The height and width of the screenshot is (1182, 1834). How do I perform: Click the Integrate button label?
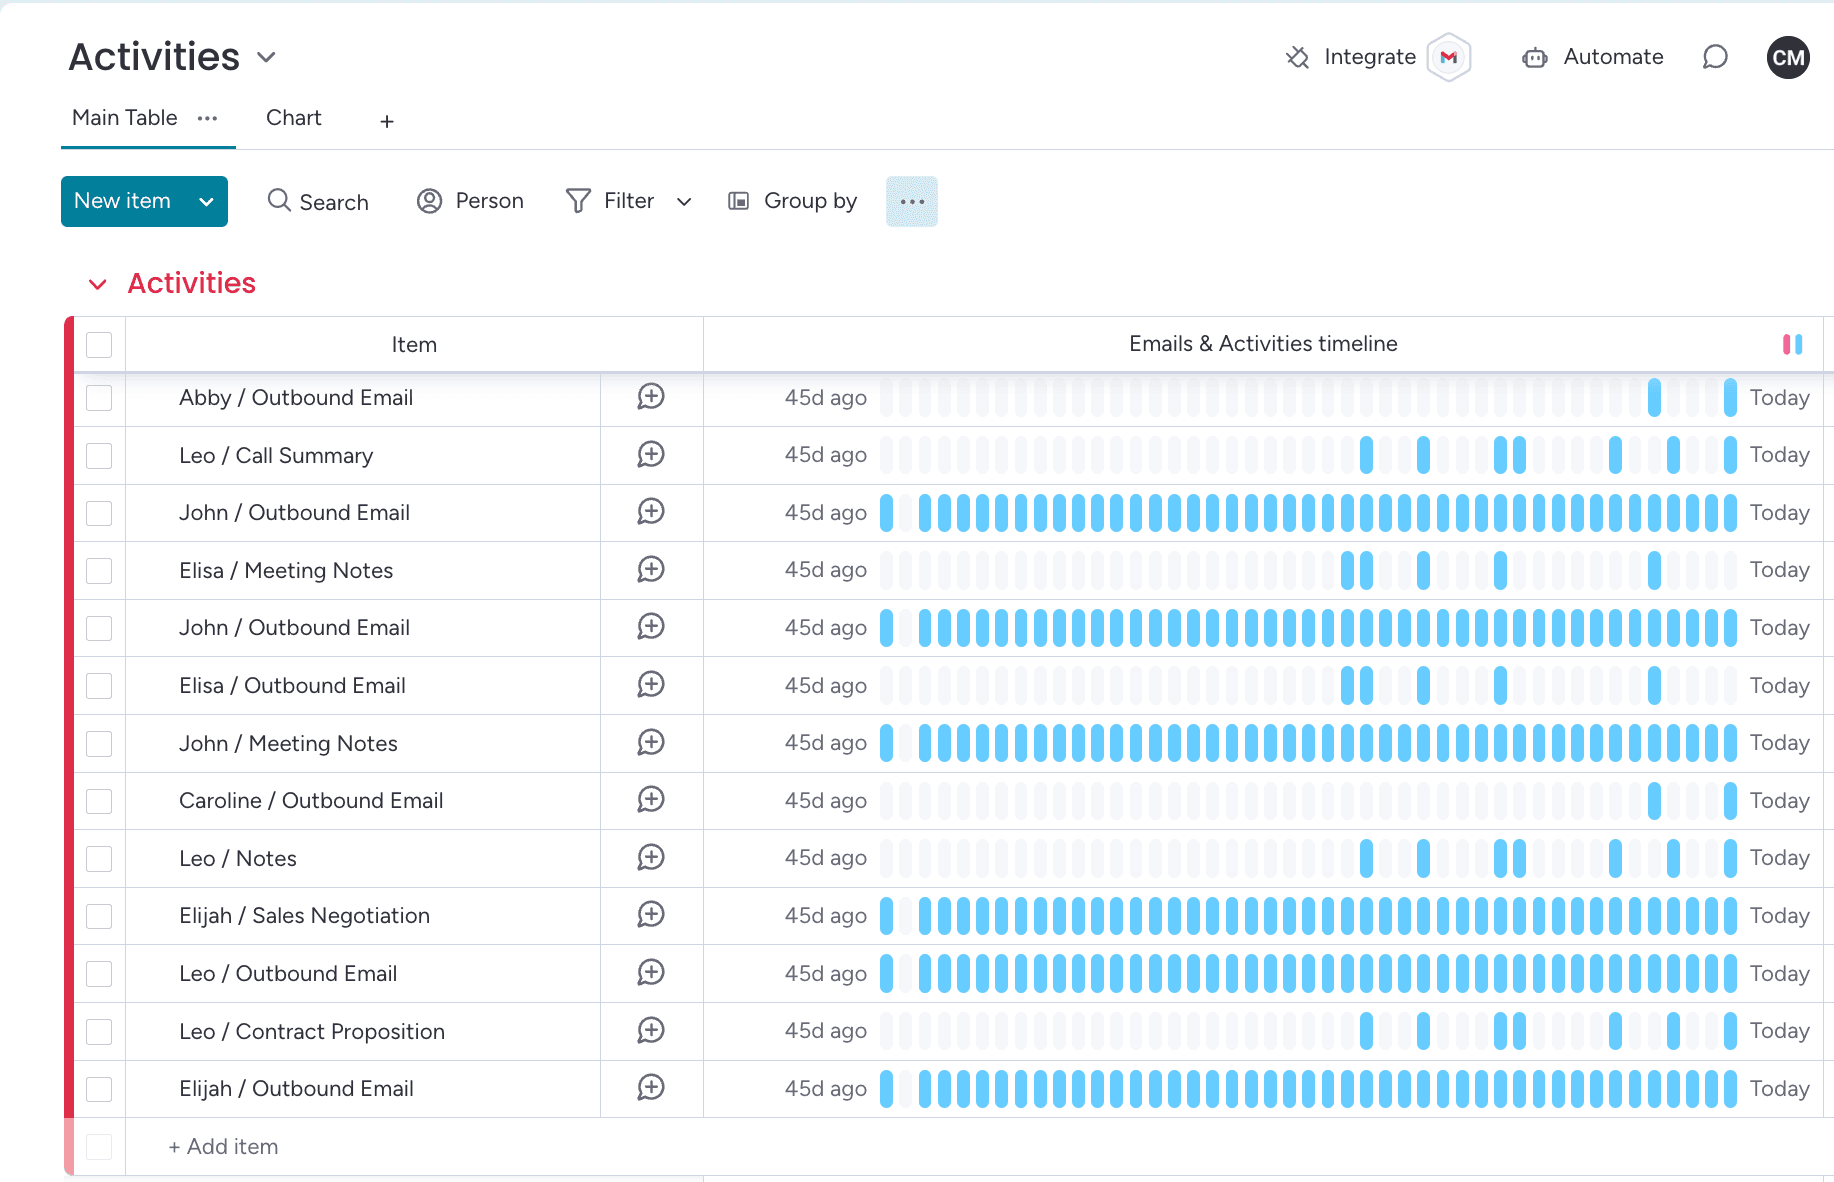coord(1370,57)
